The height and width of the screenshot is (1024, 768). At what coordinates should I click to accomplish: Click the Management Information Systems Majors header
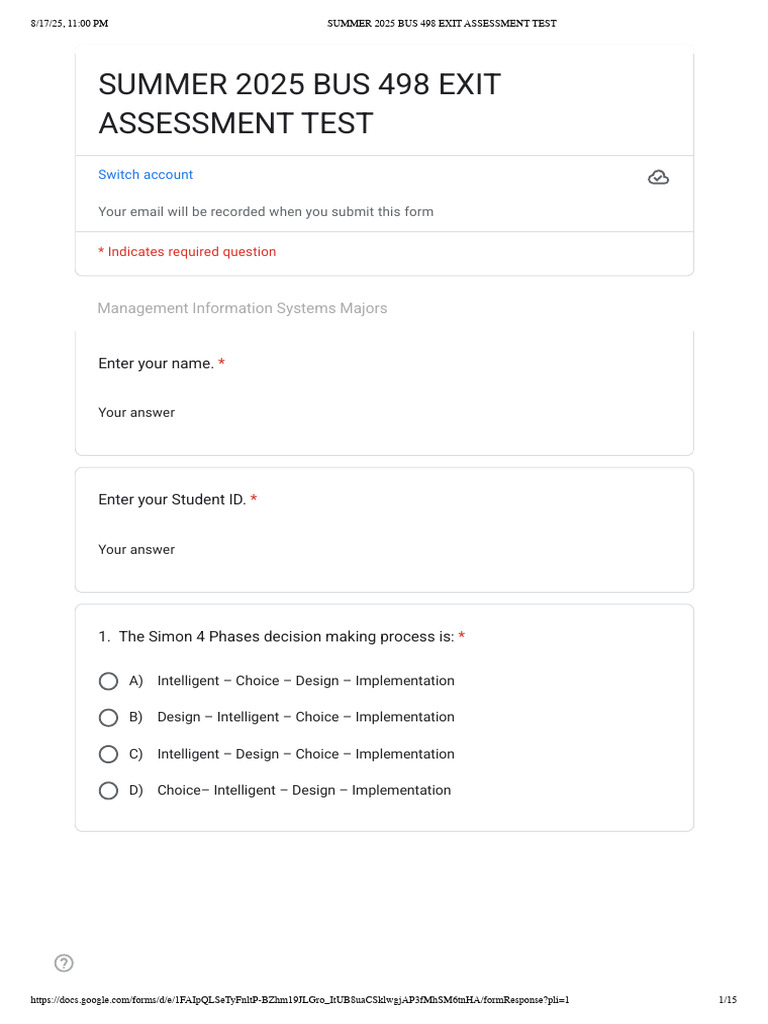click(x=242, y=308)
